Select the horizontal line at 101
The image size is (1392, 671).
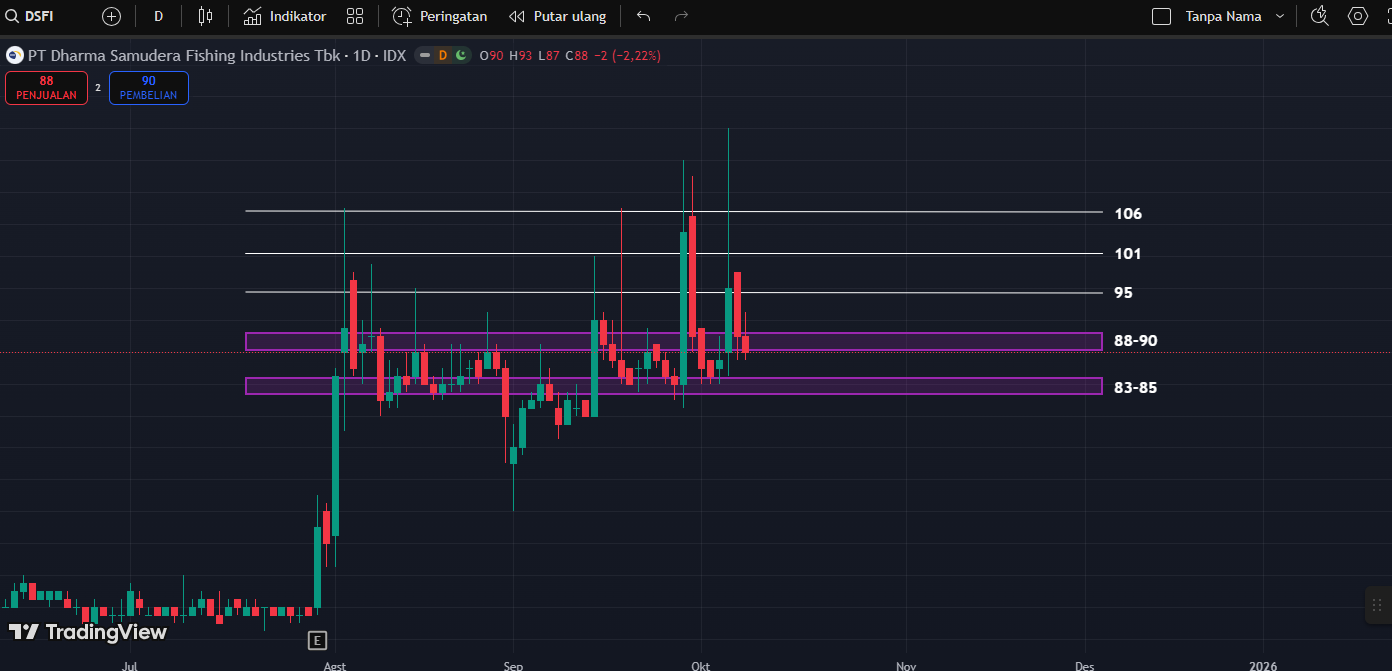673,253
